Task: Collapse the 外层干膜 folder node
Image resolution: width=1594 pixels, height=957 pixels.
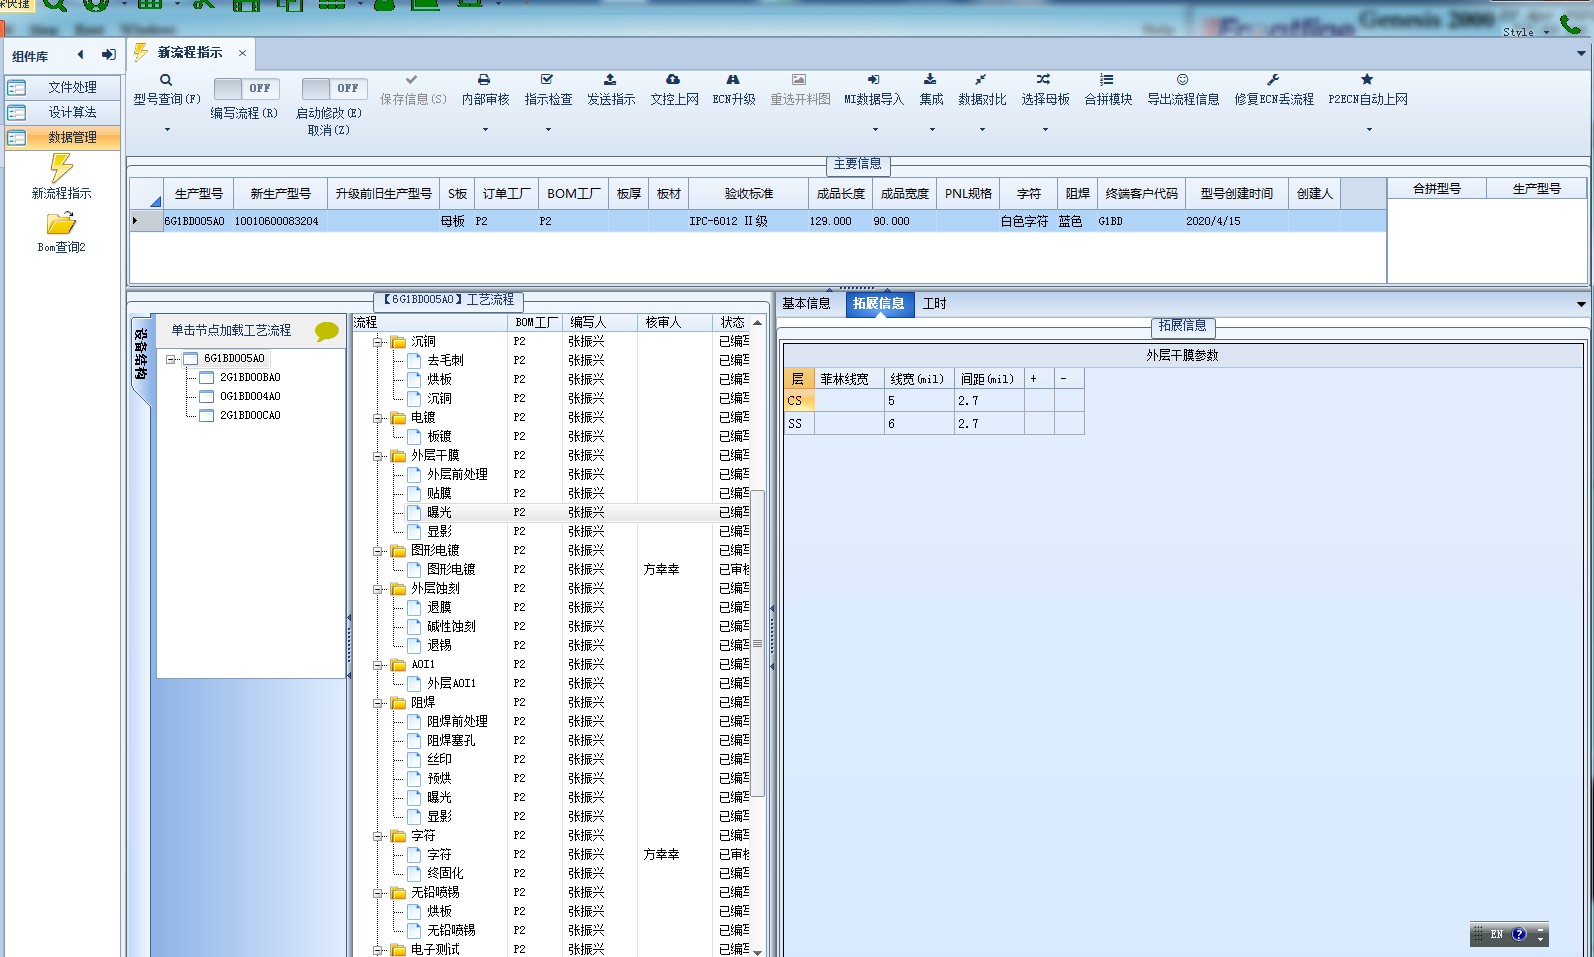Action: point(379,456)
